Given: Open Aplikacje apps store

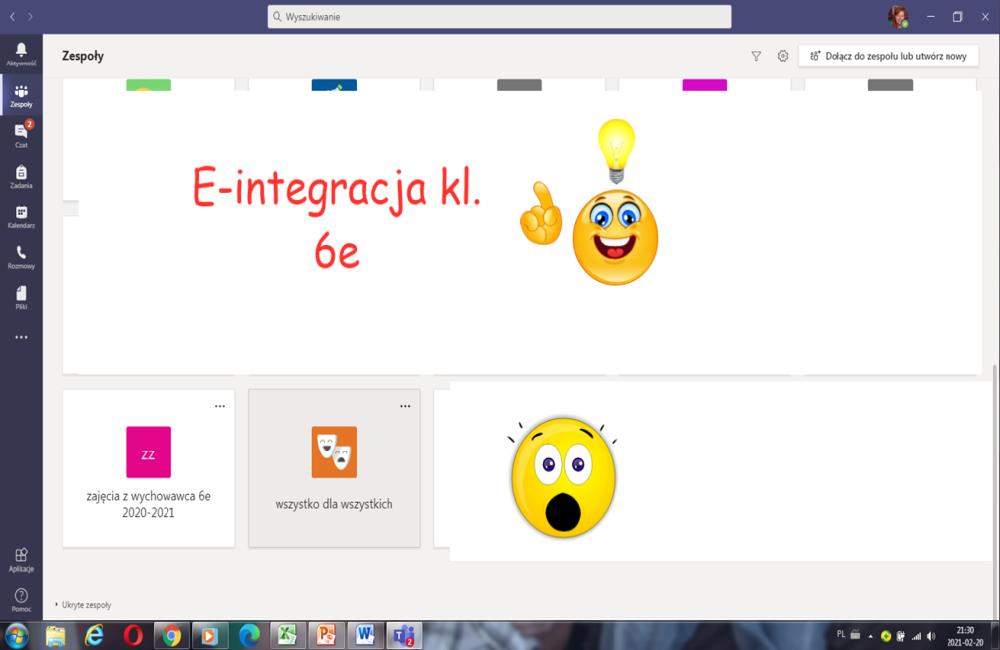Looking at the screenshot, I should [21, 559].
